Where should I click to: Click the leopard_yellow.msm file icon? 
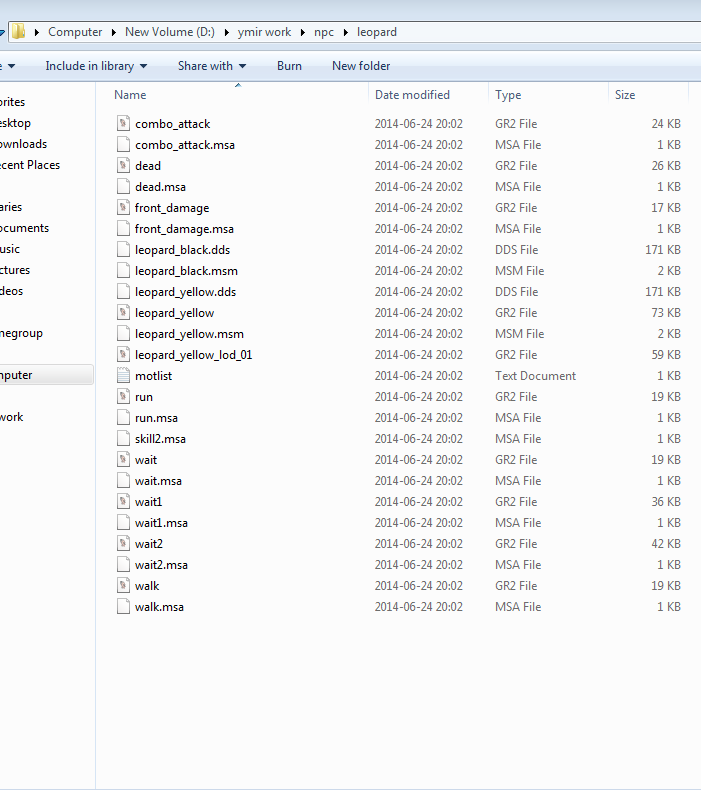pos(123,334)
